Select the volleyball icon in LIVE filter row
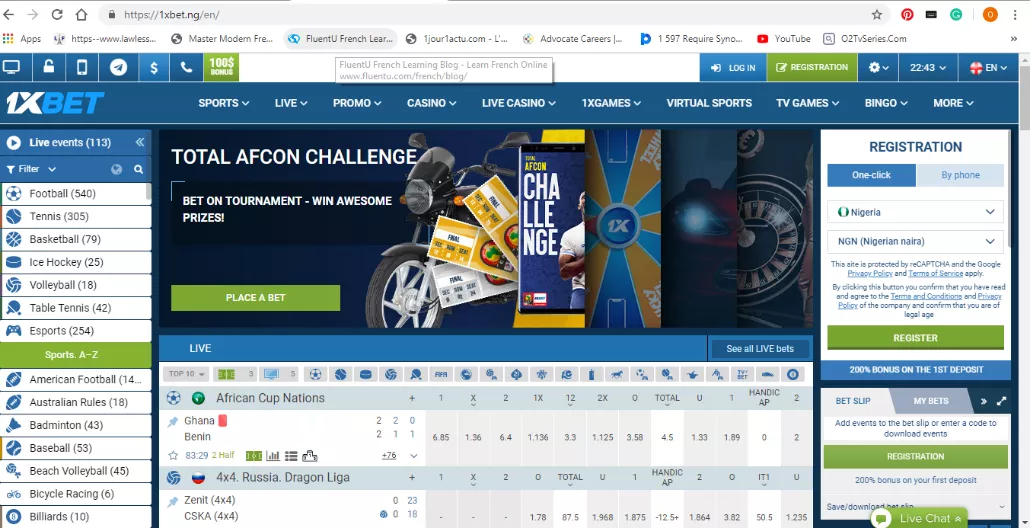Image resolution: width=1030 pixels, height=528 pixels. pyautogui.click(x=391, y=374)
